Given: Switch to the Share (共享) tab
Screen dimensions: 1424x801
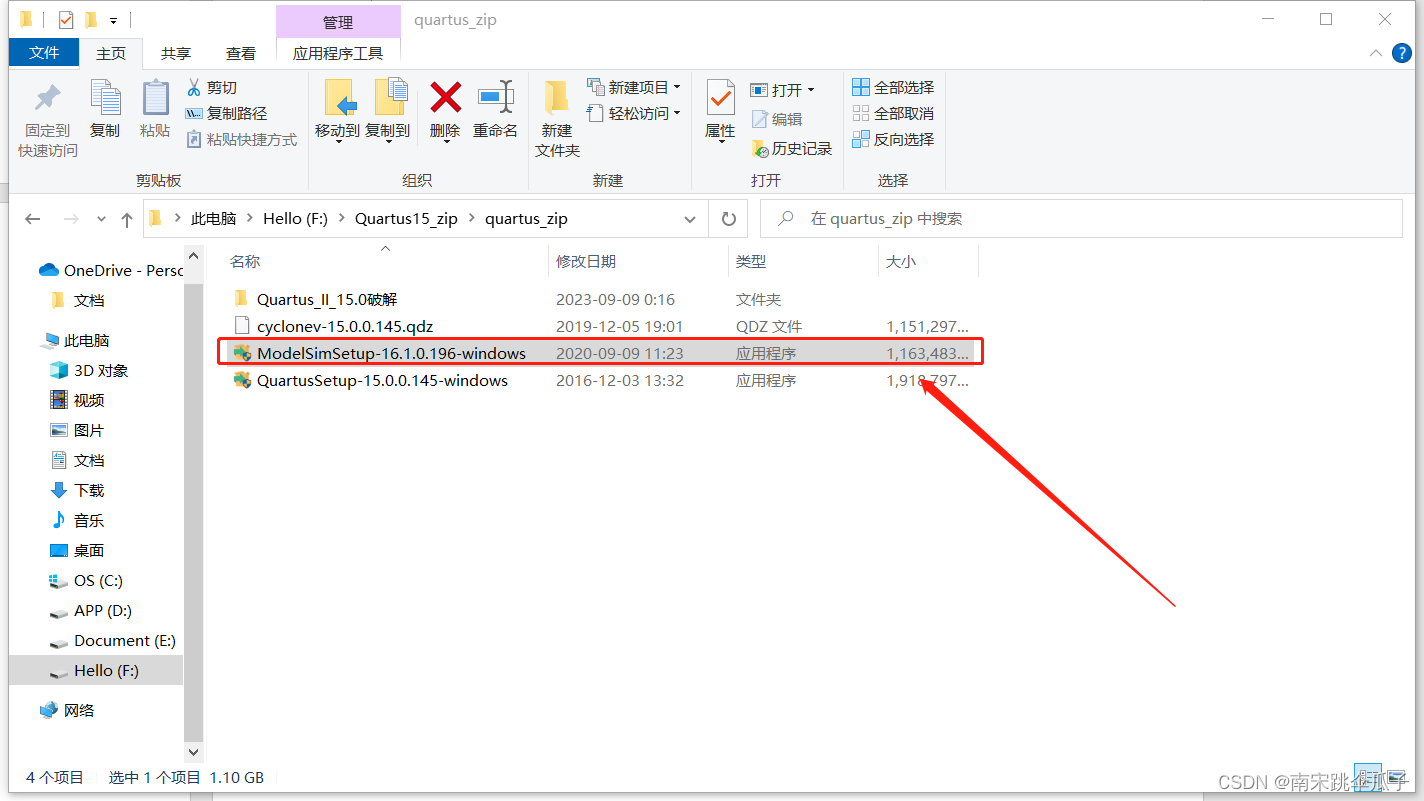Looking at the screenshot, I should 176,54.
